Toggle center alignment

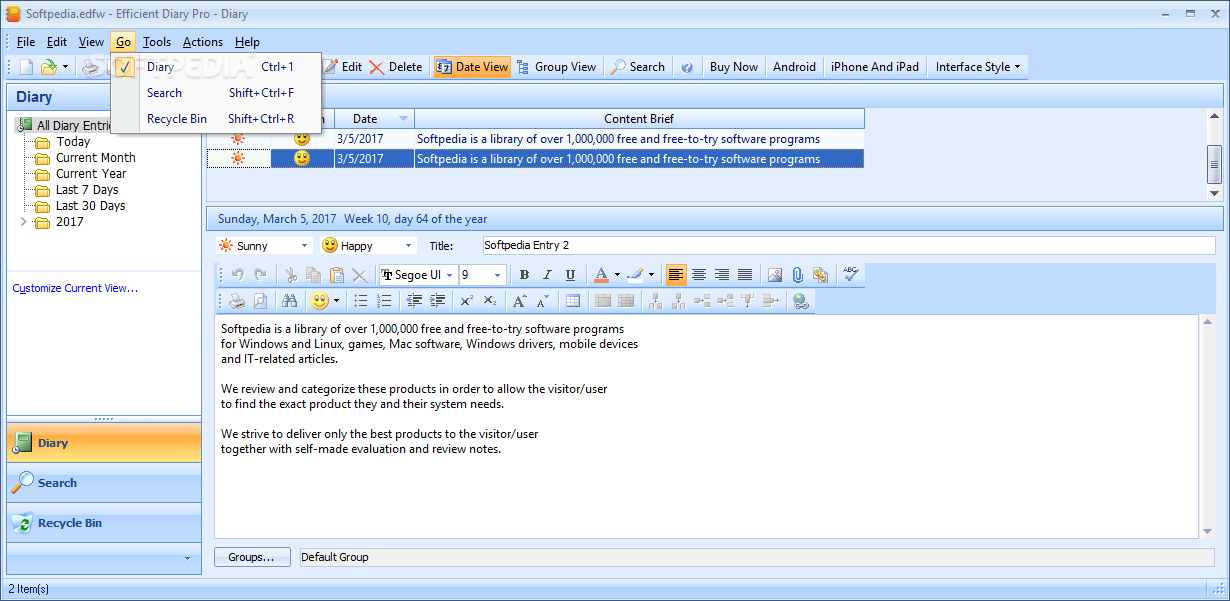[699, 275]
